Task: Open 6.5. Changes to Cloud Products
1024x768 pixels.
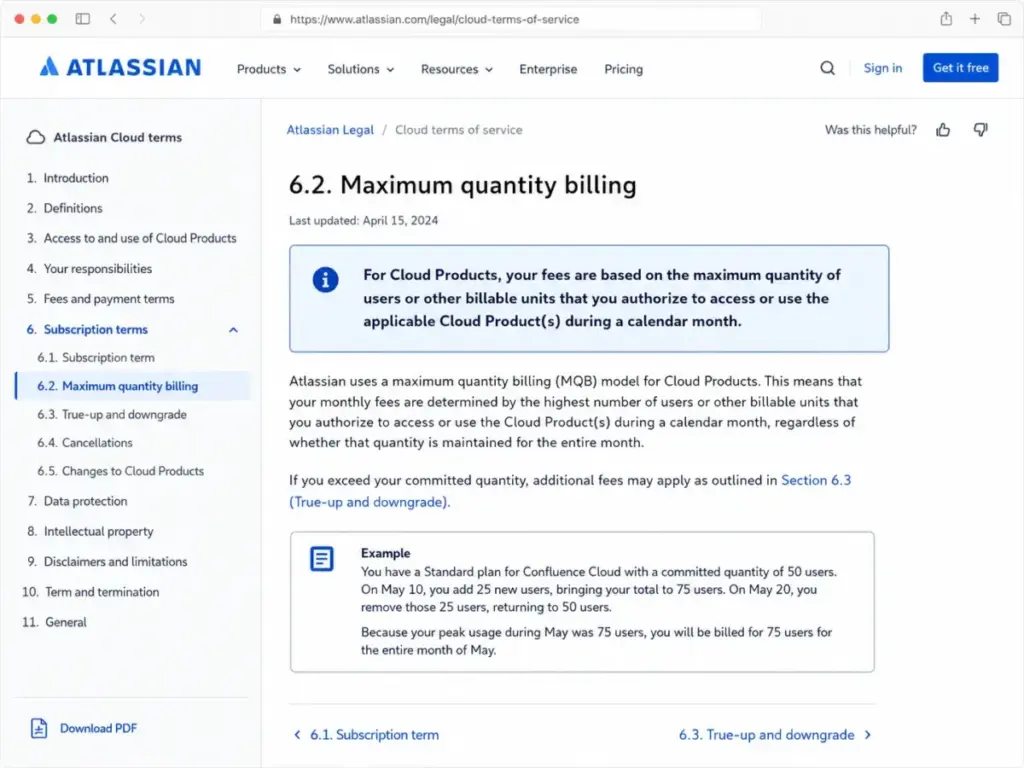Action: 121,472
